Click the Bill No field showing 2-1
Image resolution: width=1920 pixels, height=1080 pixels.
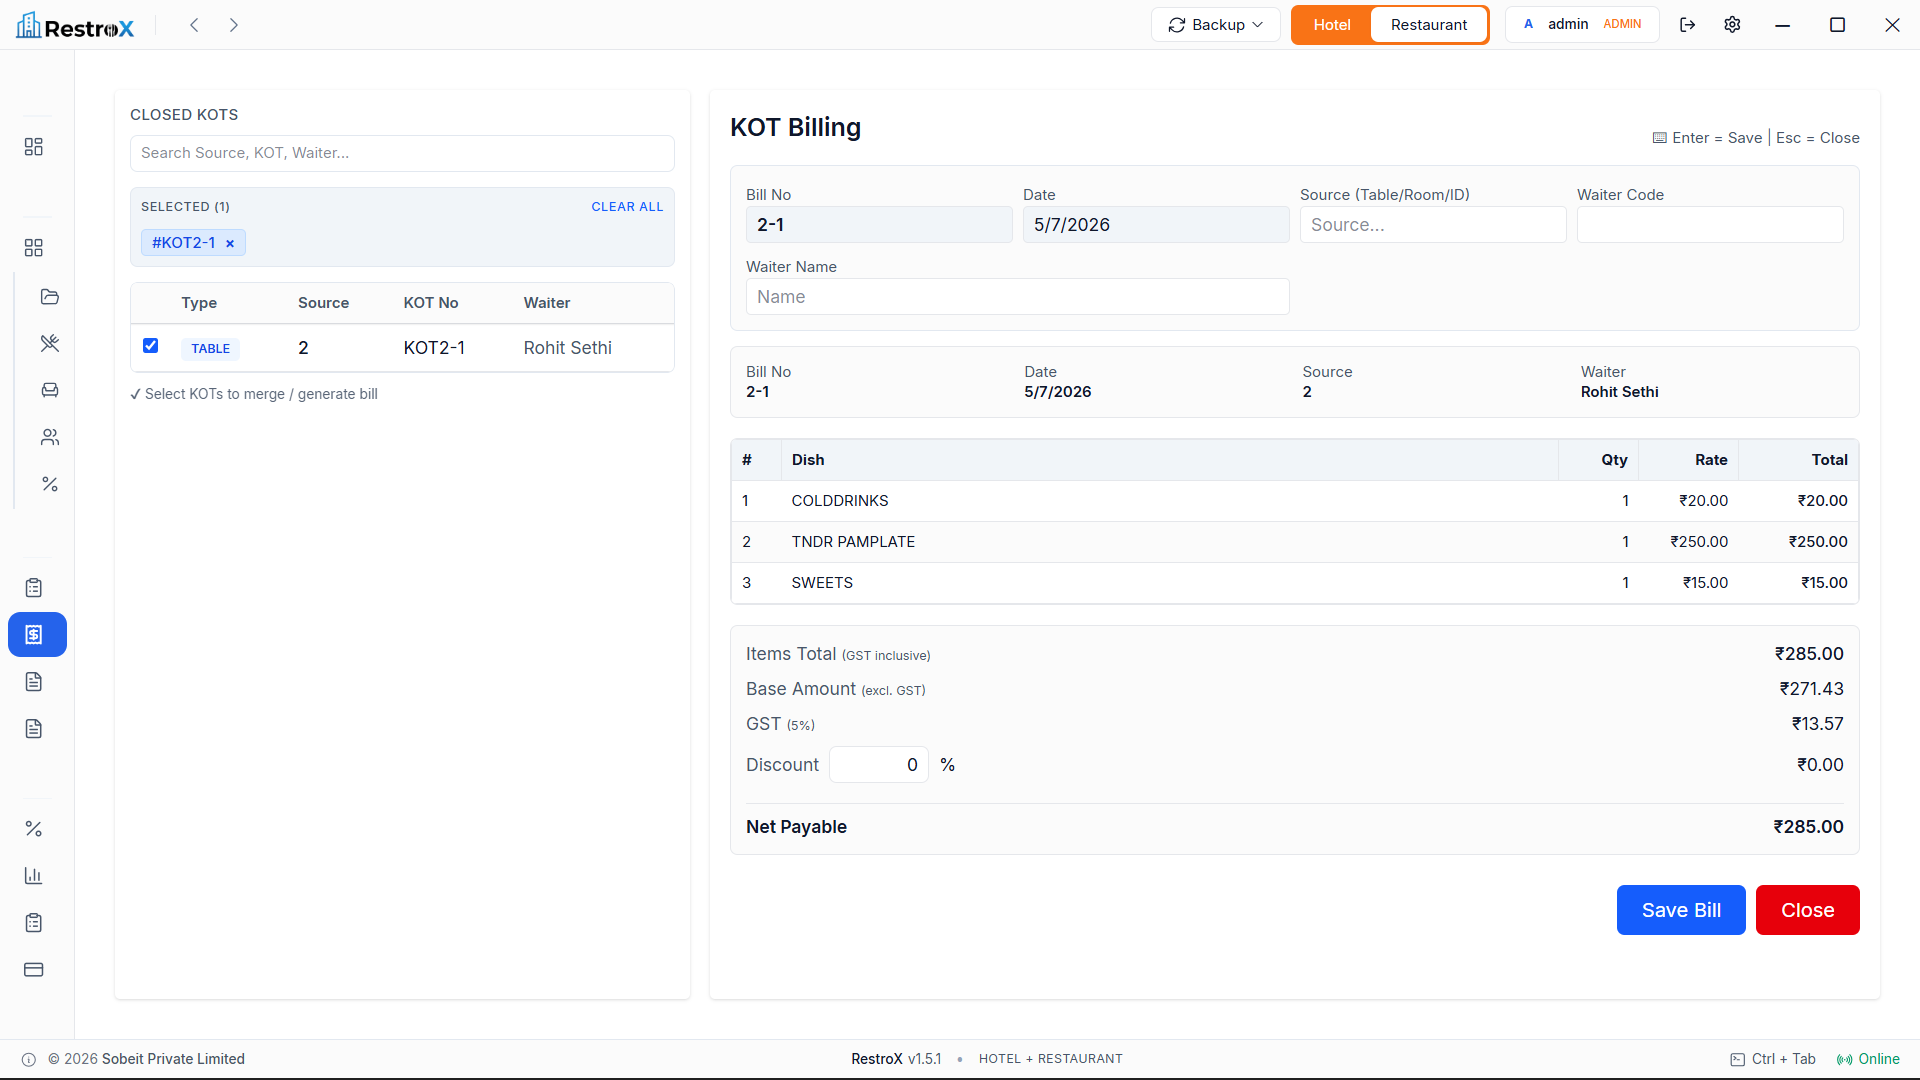point(879,225)
